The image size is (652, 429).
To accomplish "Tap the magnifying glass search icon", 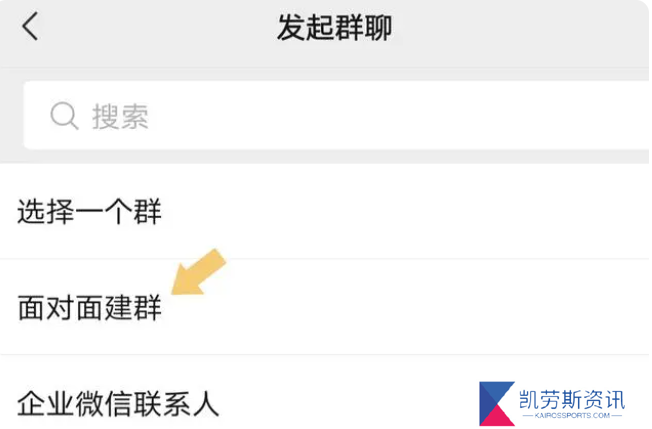I will 64,116.
